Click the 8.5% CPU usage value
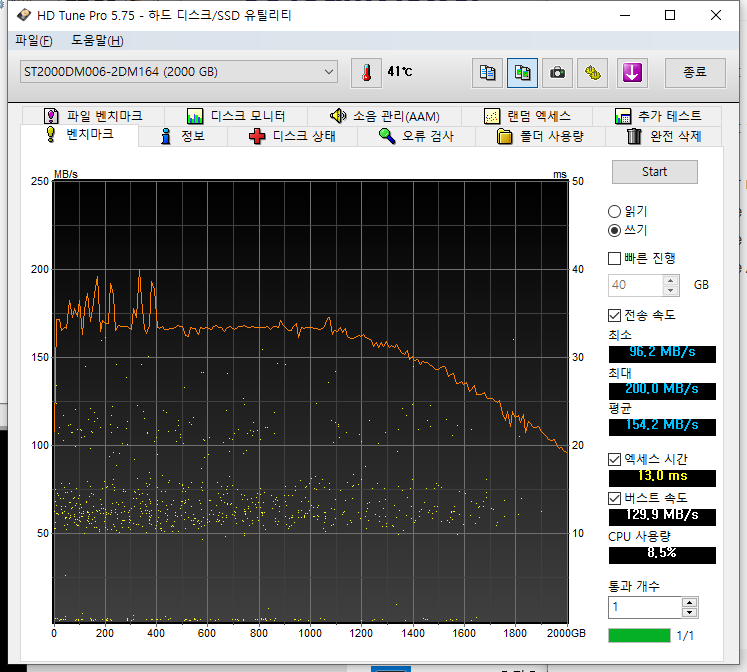747x672 pixels. (662, 553)
